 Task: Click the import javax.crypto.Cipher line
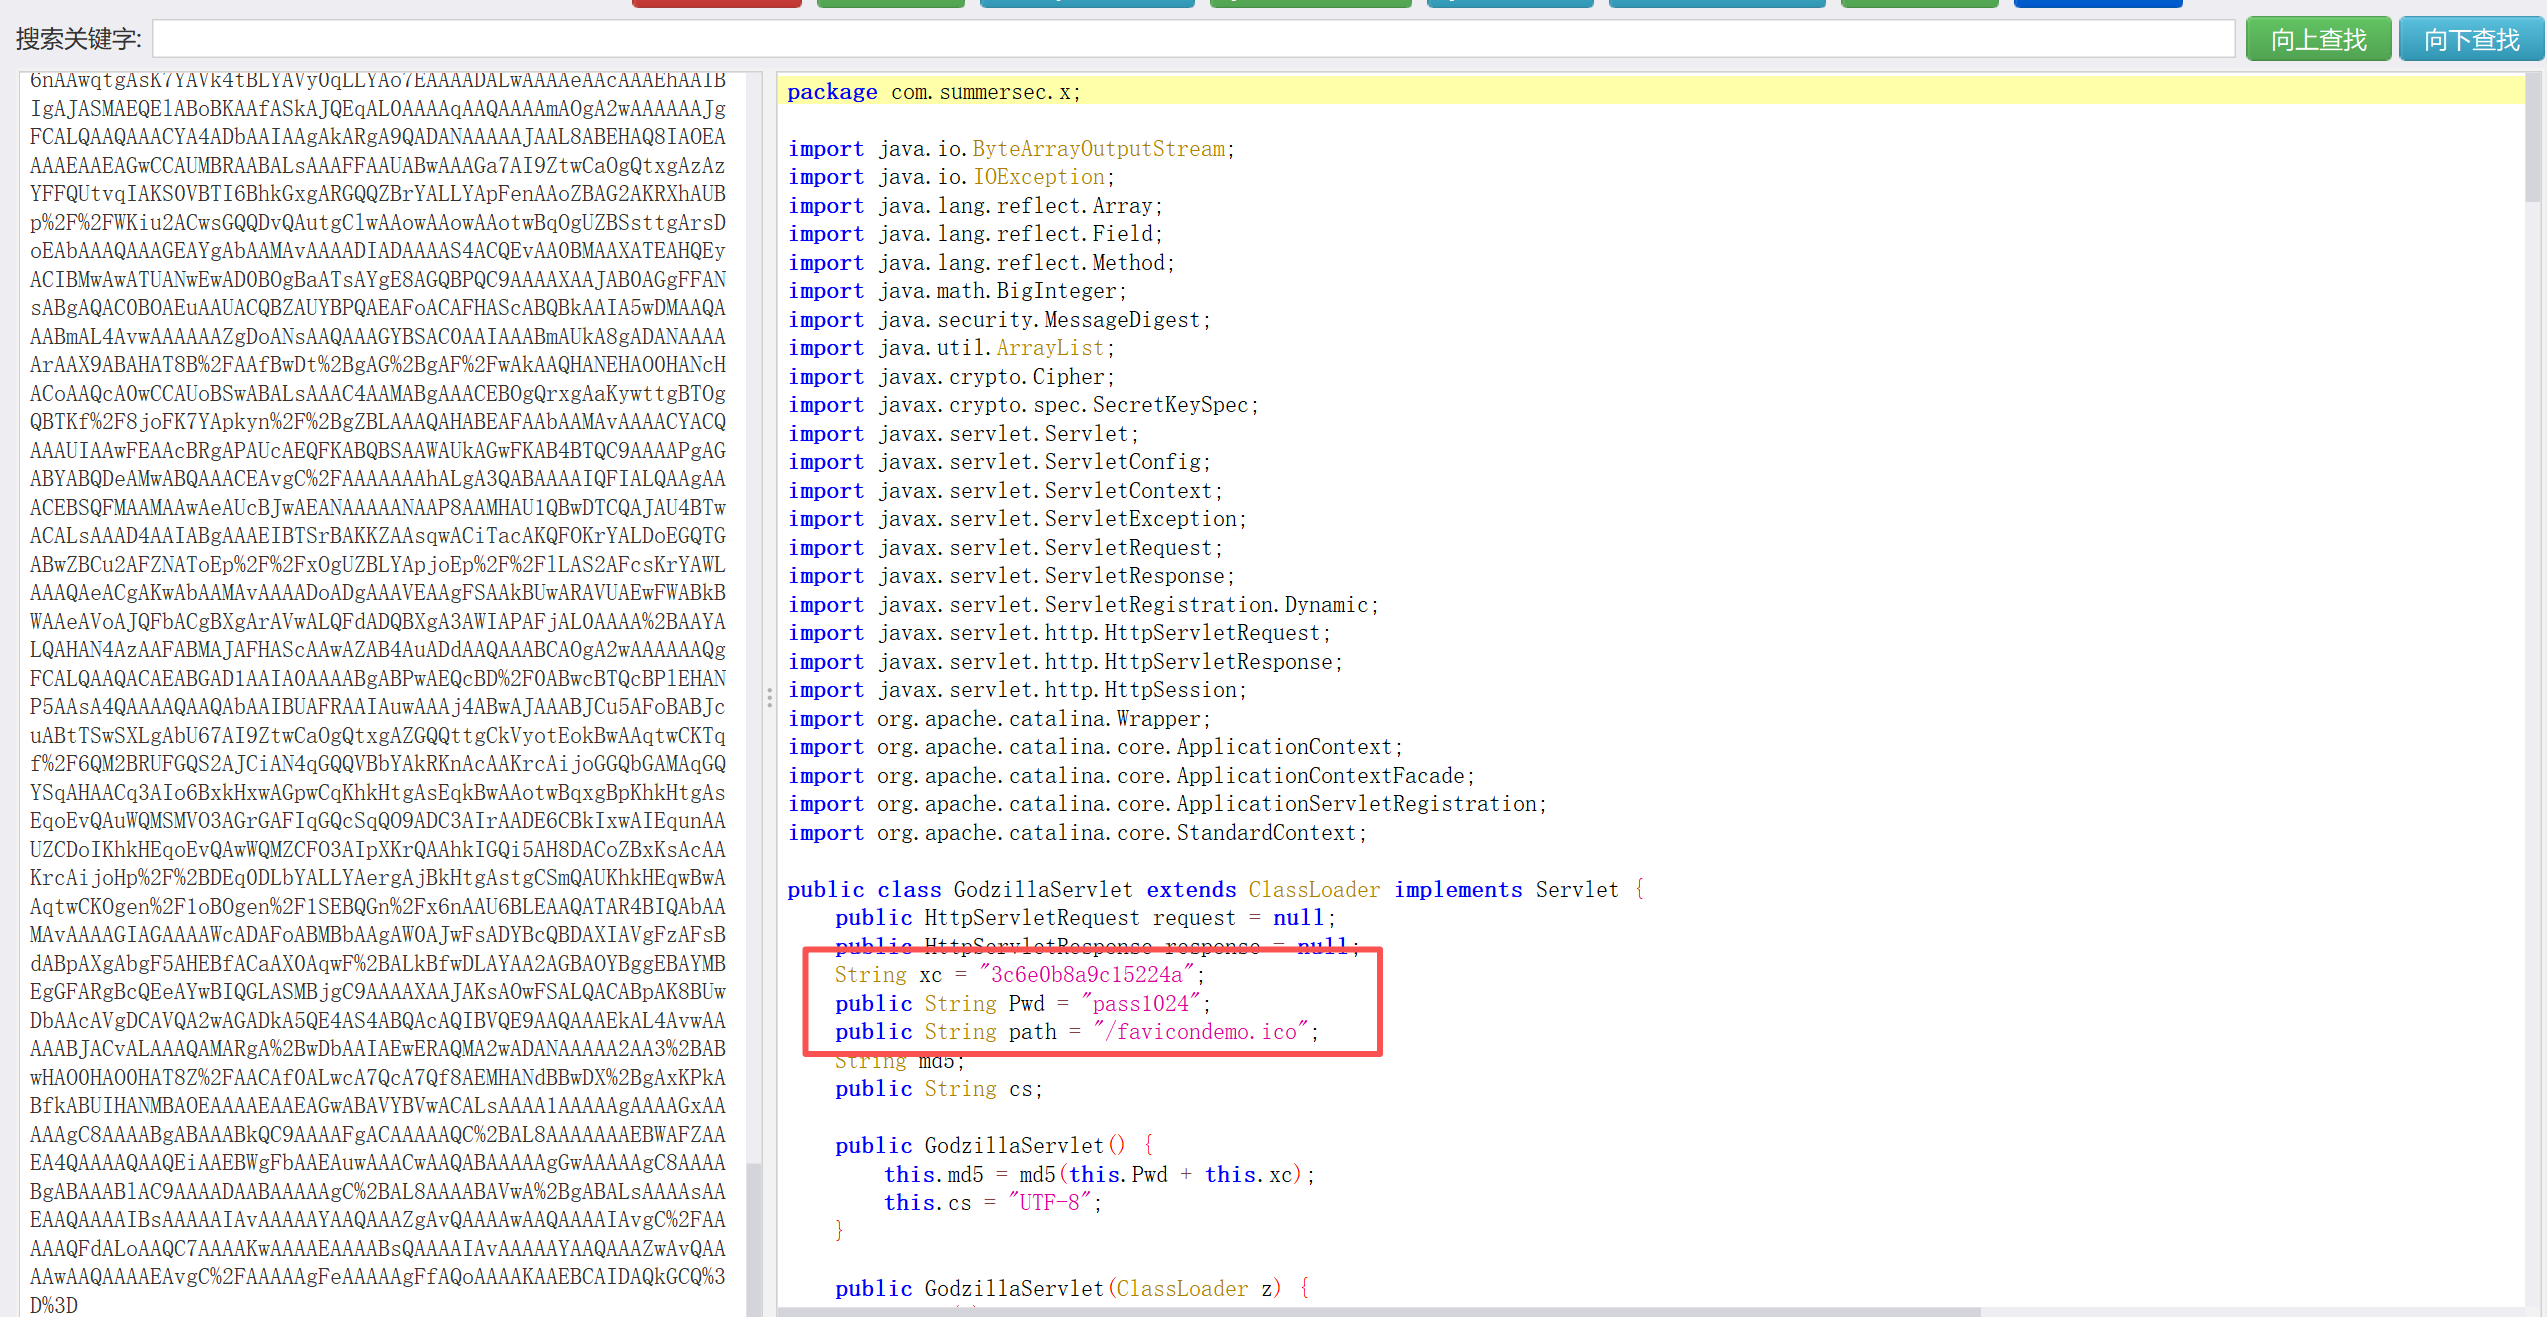(x=950, y=377)
